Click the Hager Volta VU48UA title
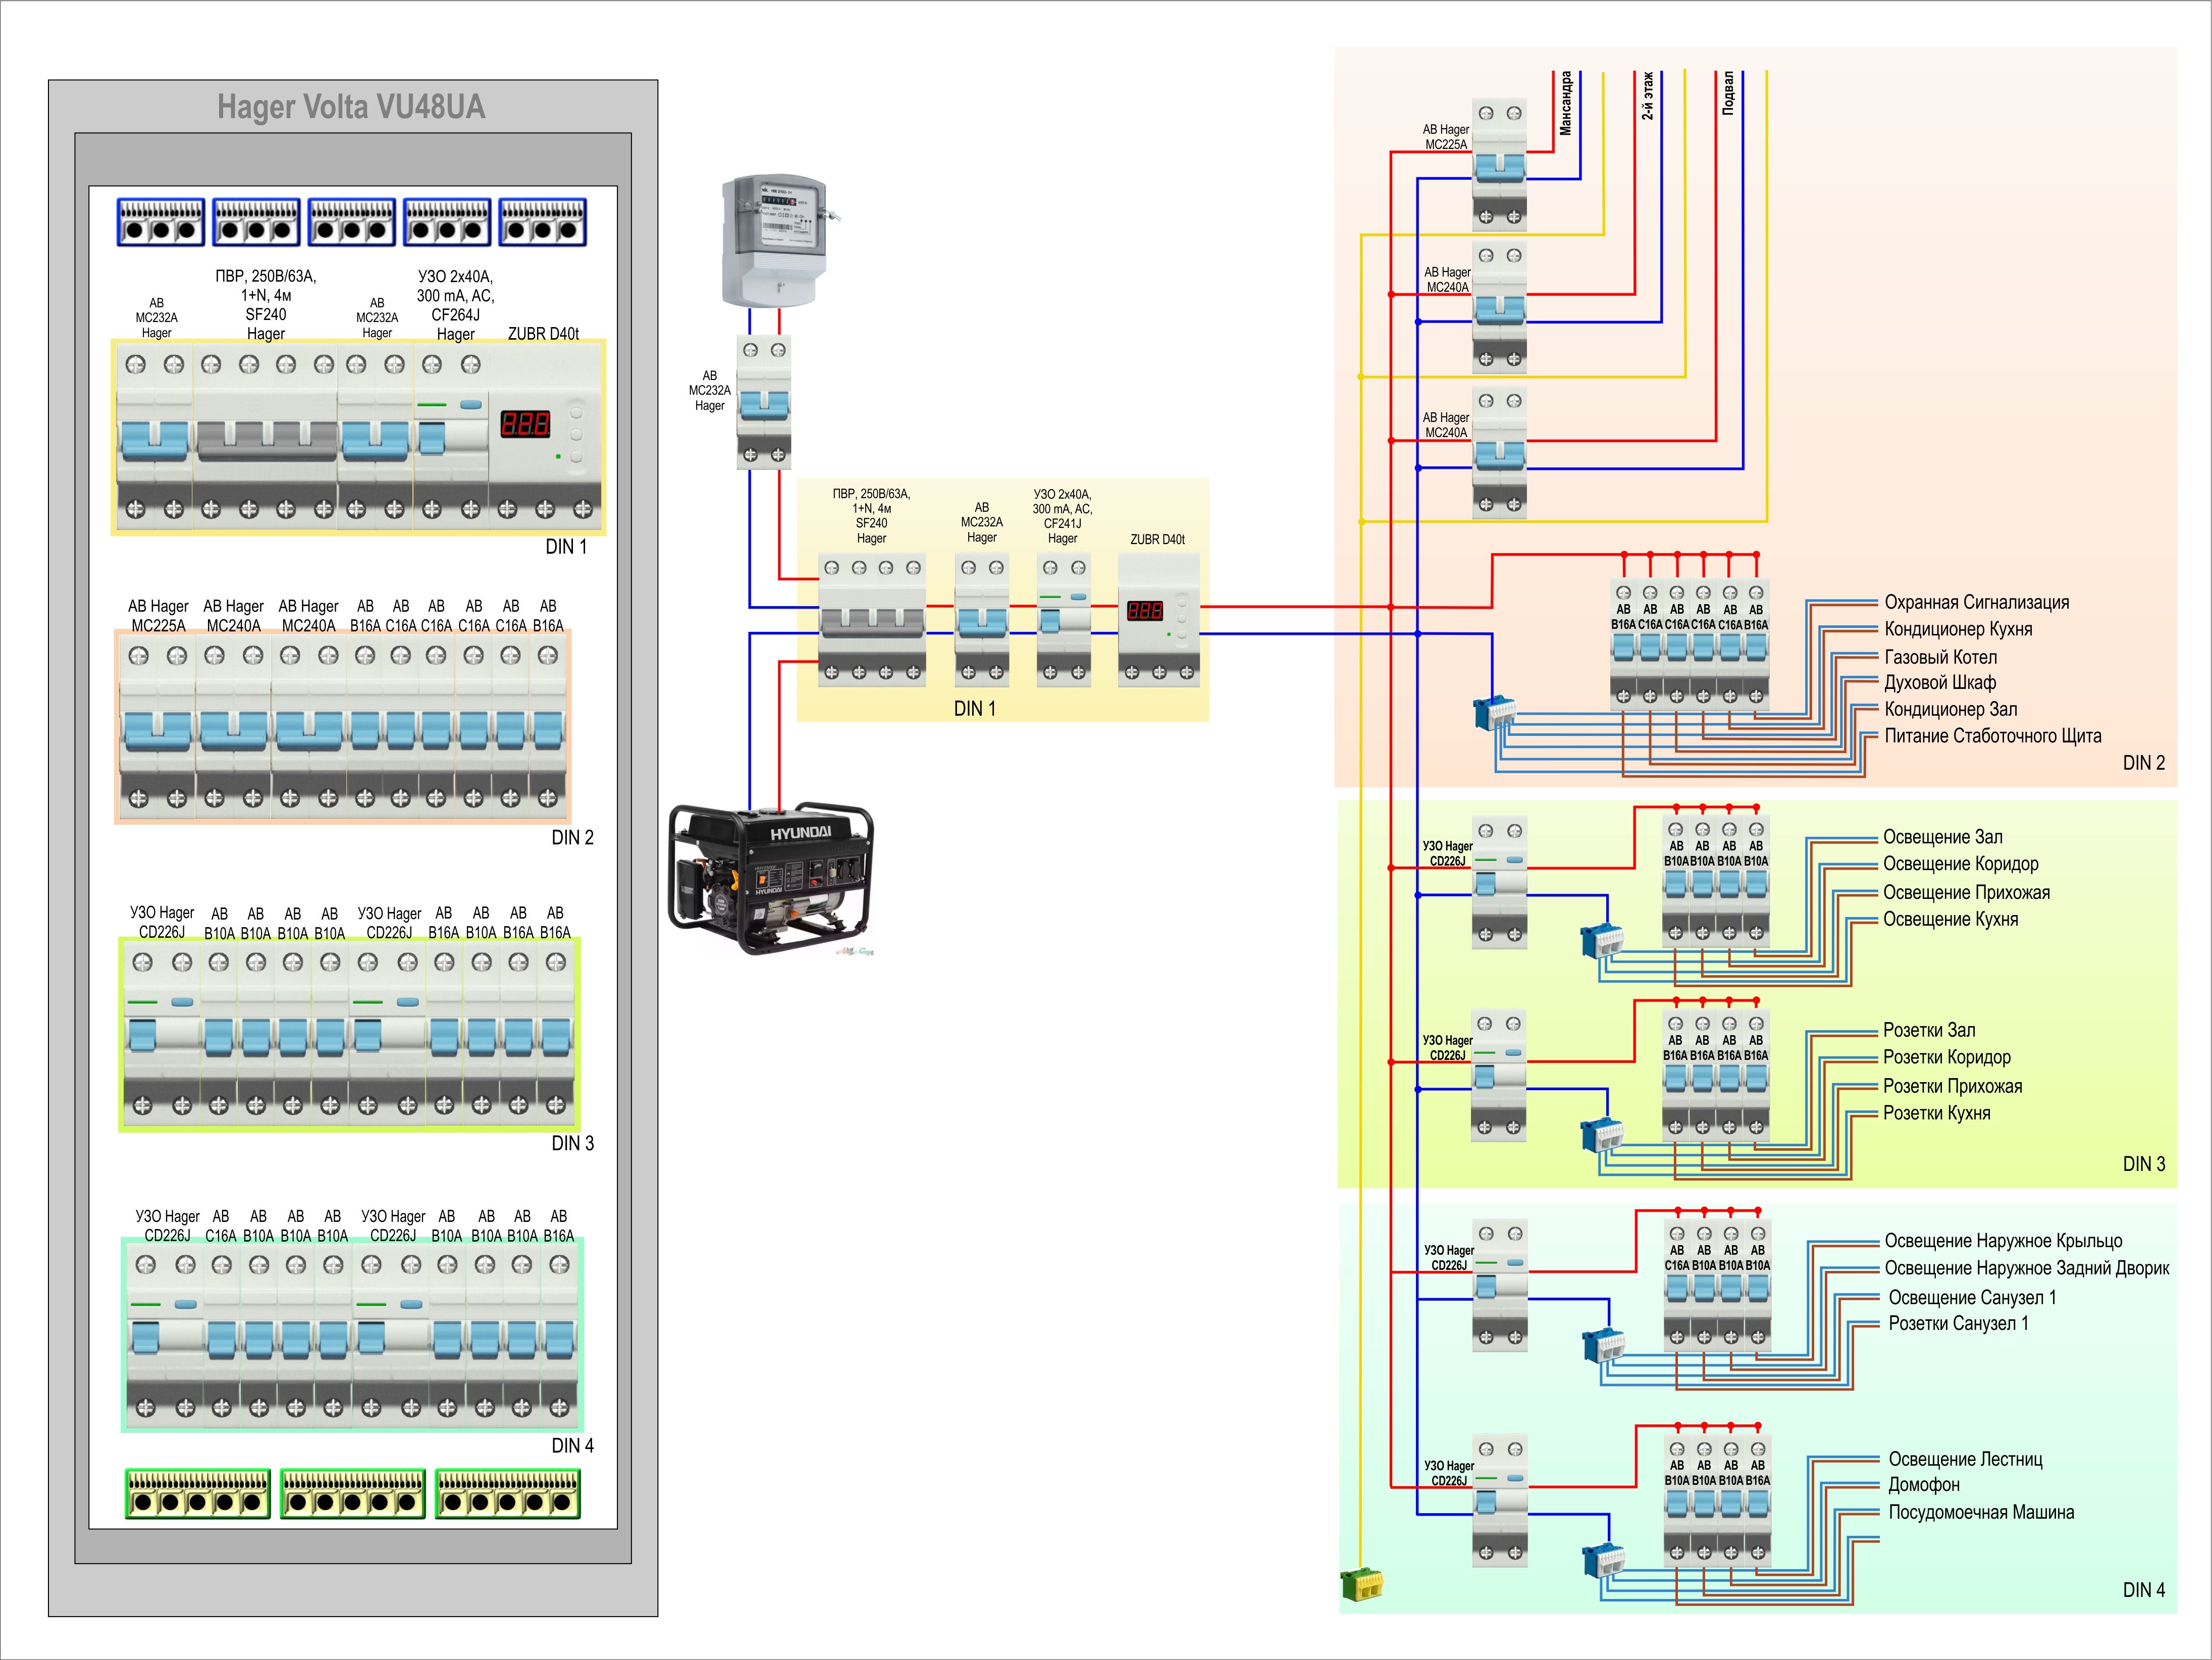The height and width of the screenshot is (1660, 2212). point(351,107)
